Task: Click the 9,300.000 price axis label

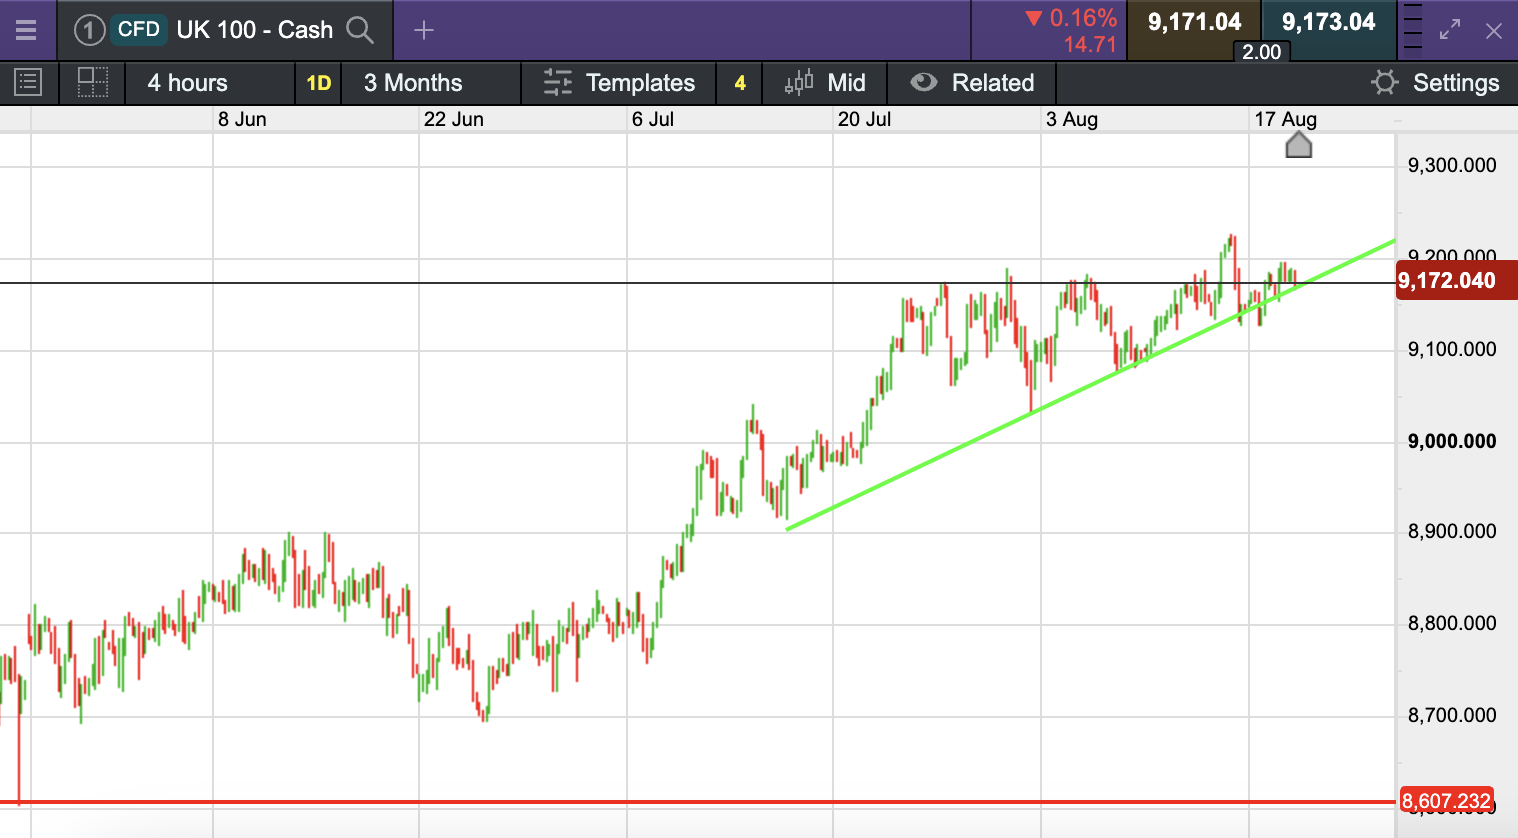Action: click(x=1452, y=165)
